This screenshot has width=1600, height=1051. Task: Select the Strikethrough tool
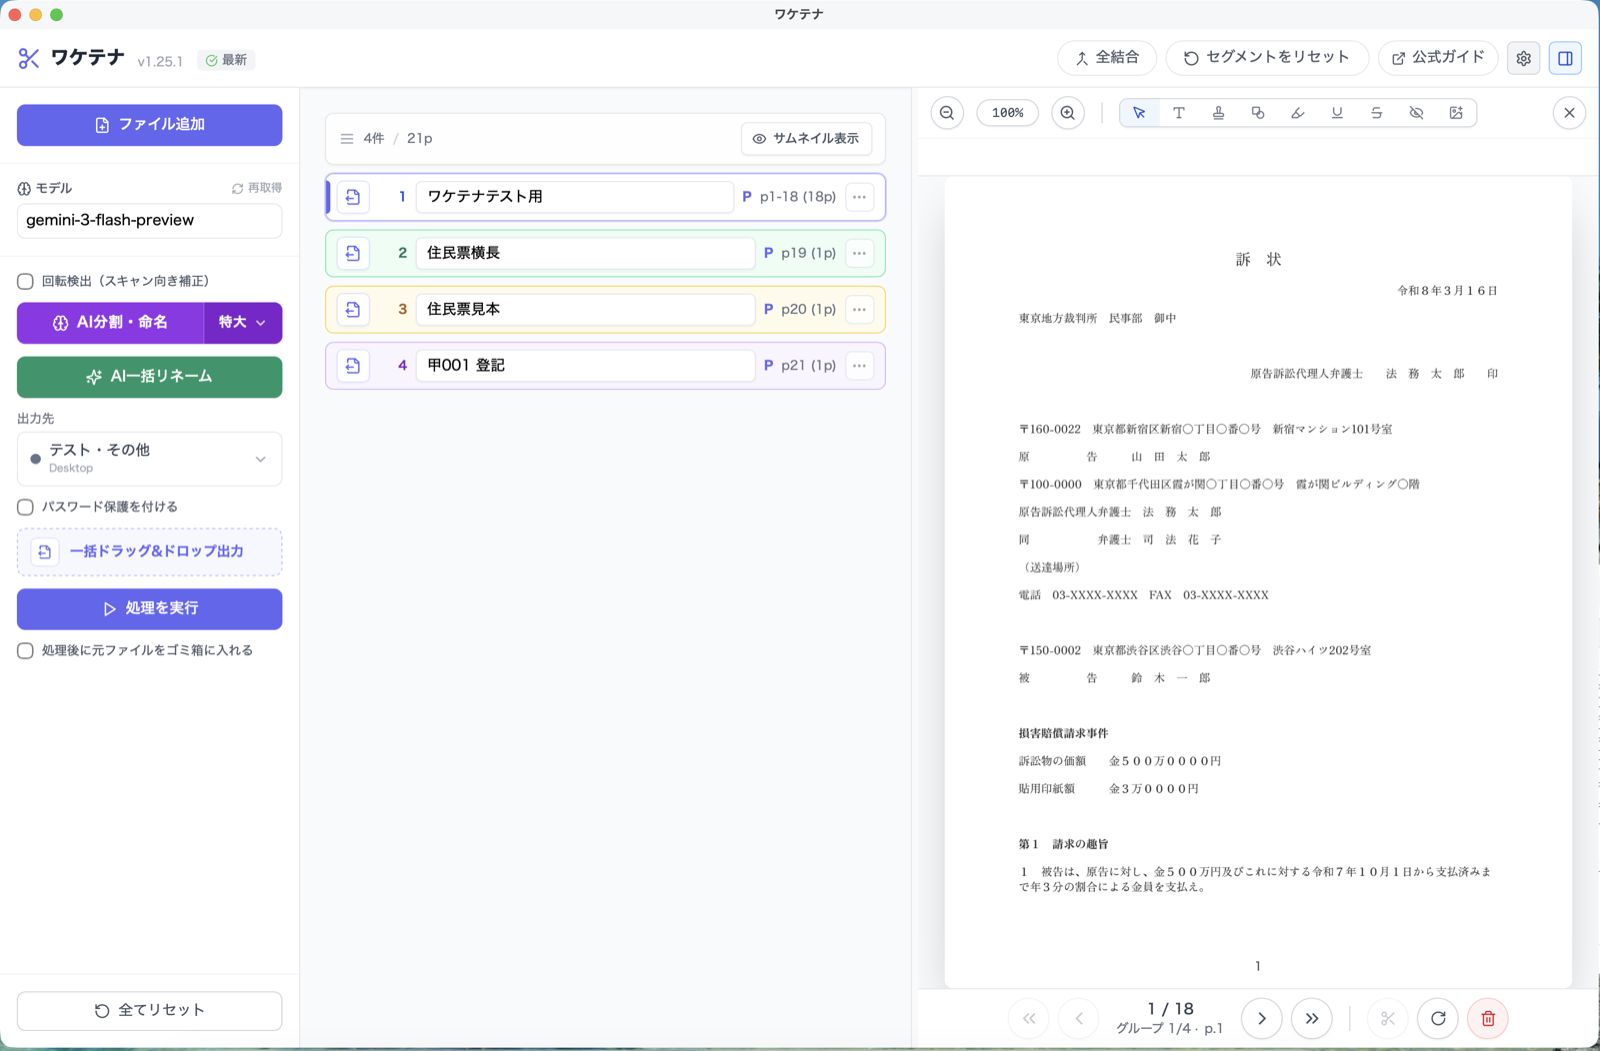[x=1377, y=113]
